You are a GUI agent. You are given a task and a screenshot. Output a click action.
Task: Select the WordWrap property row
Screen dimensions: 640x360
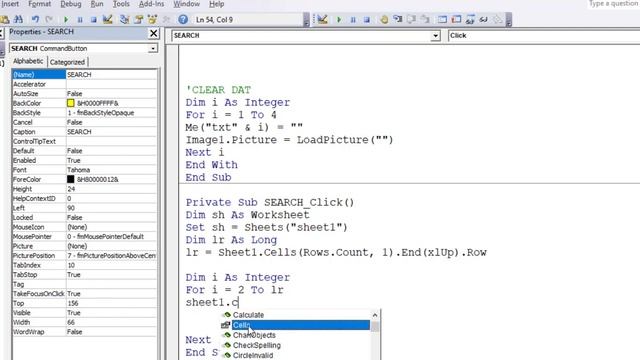84,332
